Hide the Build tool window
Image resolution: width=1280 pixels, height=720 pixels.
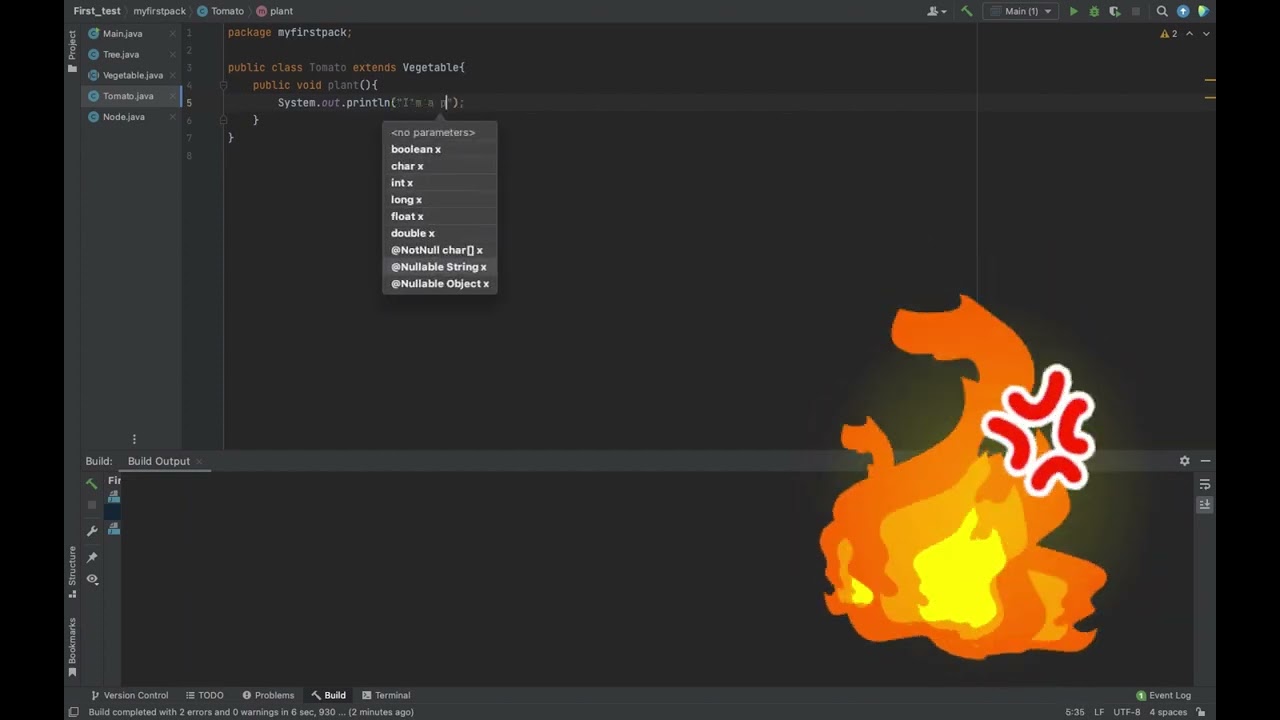pos(1205,461)
